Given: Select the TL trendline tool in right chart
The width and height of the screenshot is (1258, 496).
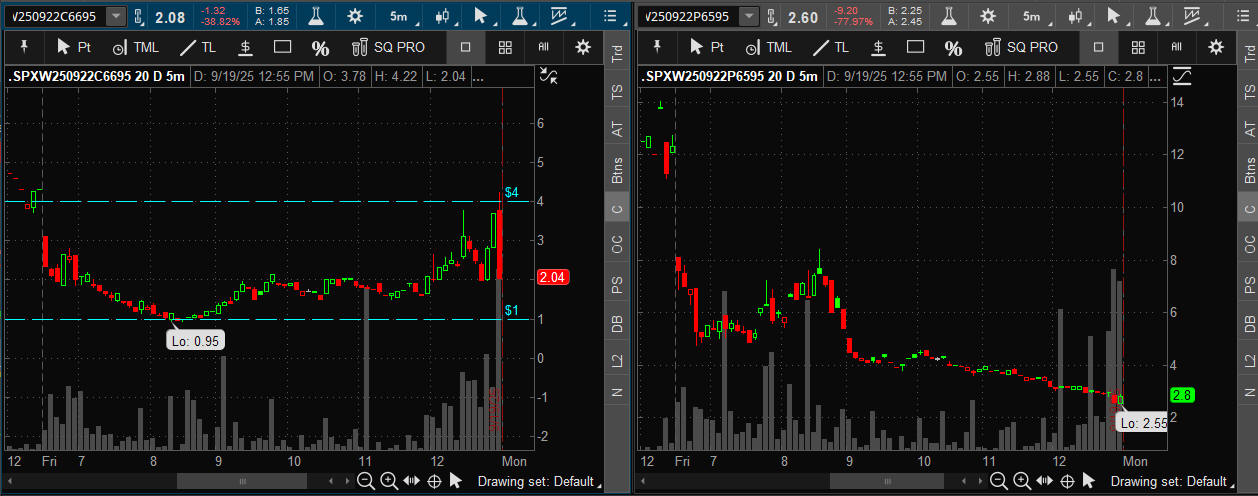Looking at the screenshot, I should click(829, 47).
